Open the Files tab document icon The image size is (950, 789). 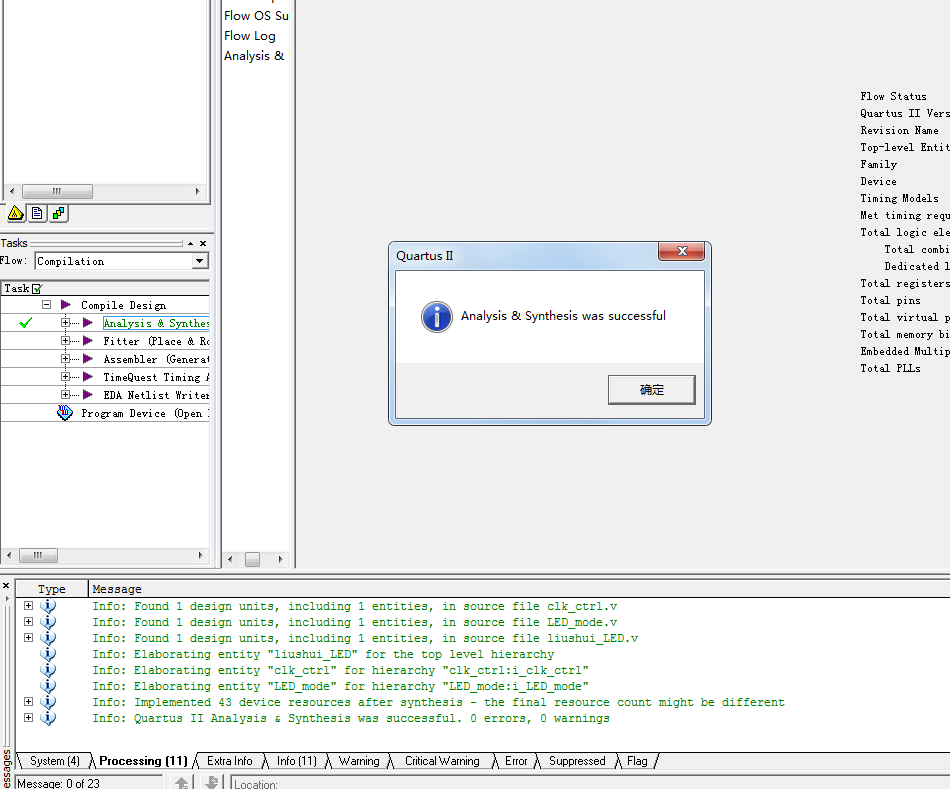(x=37, y=213)
